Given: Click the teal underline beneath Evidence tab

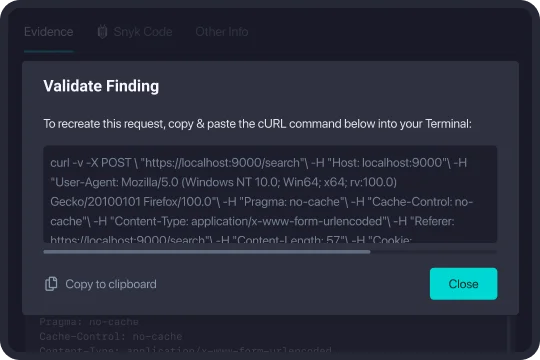Looking at the screenshot, I should 49,51.
